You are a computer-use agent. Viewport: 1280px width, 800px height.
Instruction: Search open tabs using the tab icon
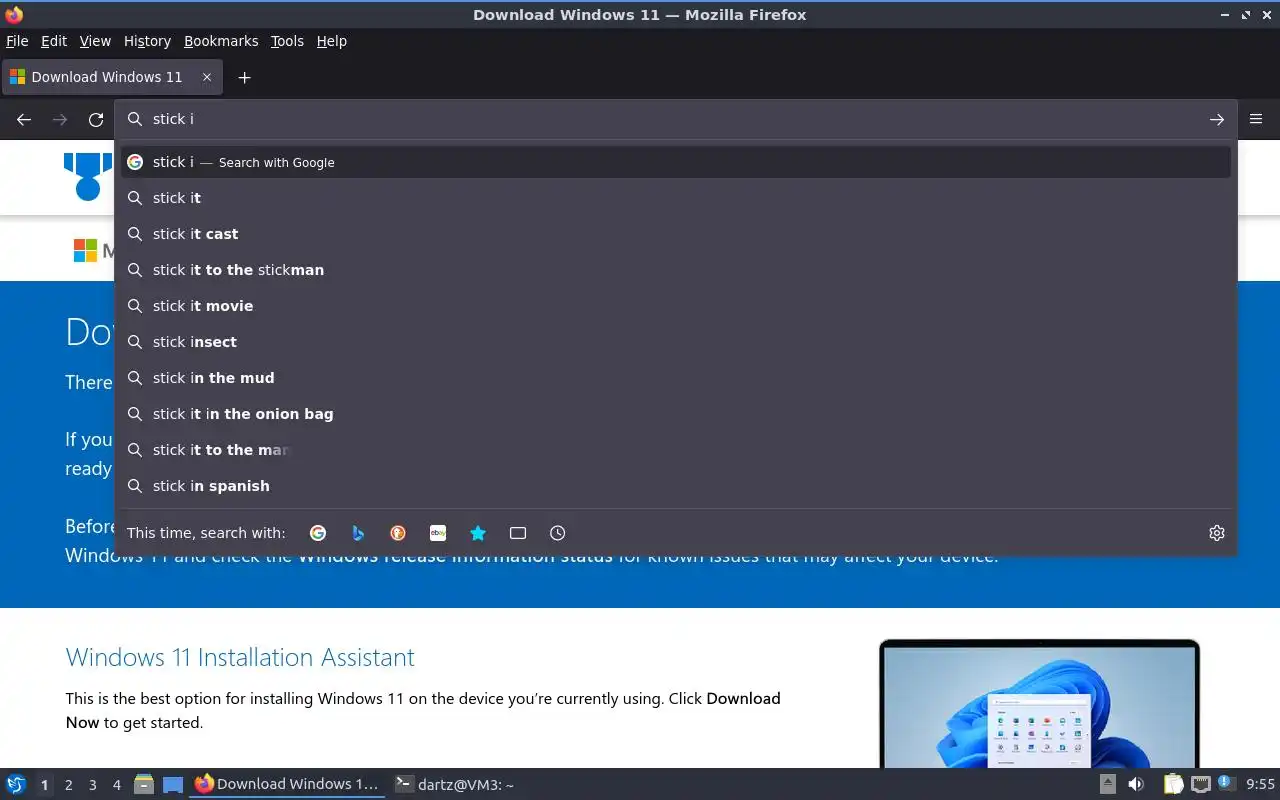click(518, 533)
